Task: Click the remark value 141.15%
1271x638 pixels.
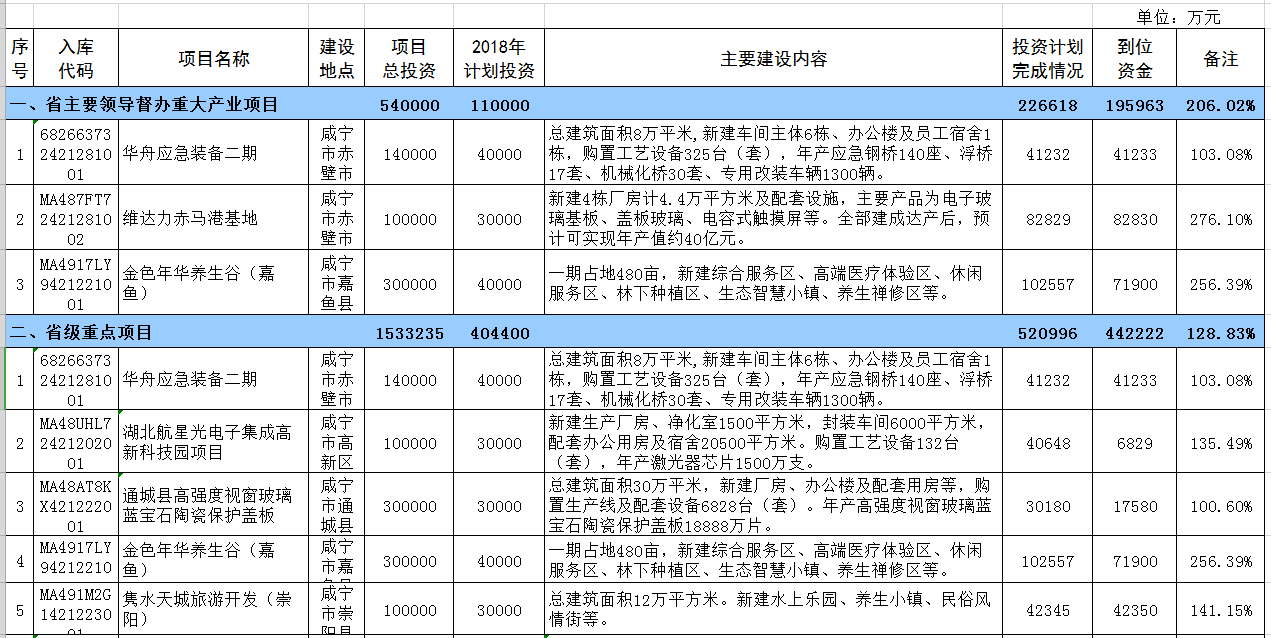Action: pyautogui.click(x=1221, y=611)
